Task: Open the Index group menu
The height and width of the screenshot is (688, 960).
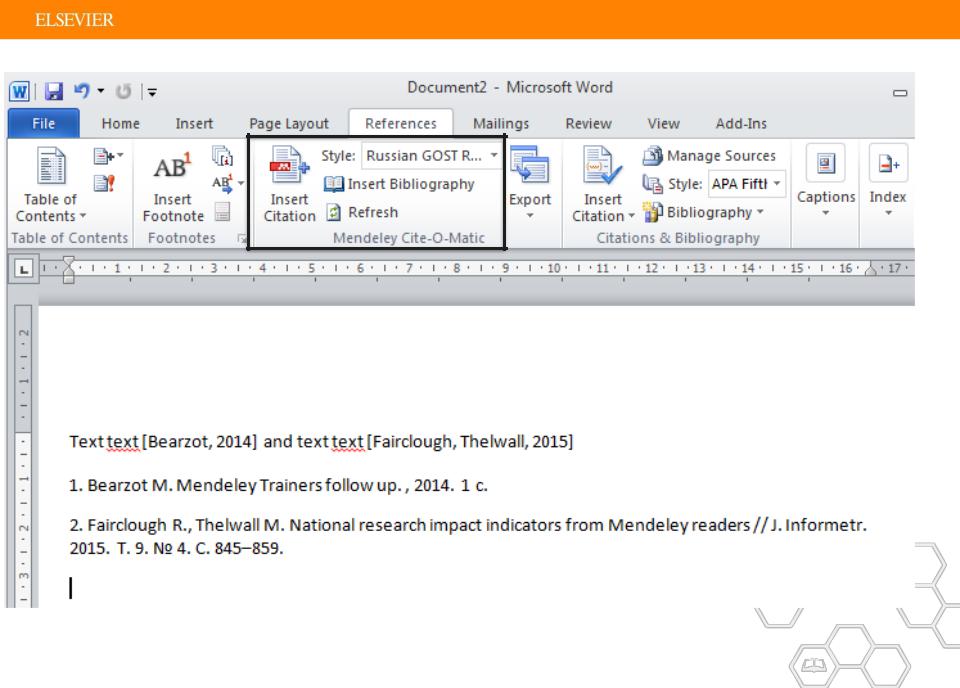Action: [x=888, y=181]
